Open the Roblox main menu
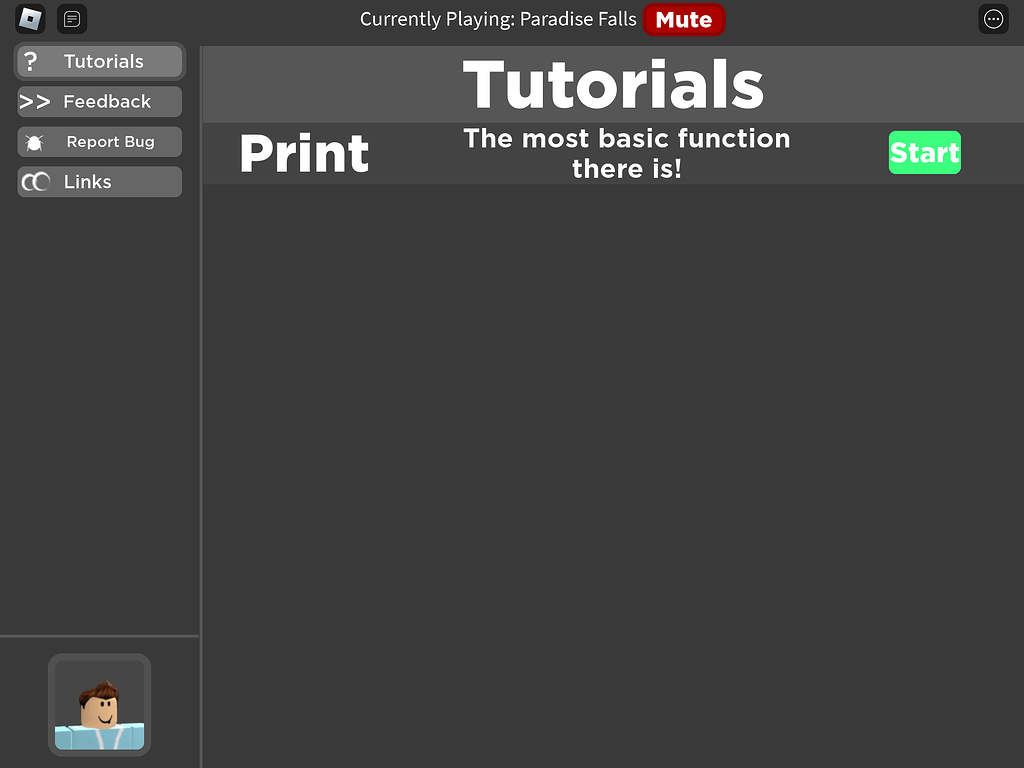 29,19
